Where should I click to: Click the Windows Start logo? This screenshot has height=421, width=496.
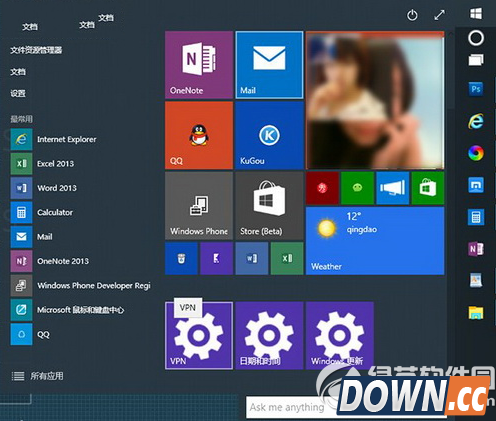[476, 14]
